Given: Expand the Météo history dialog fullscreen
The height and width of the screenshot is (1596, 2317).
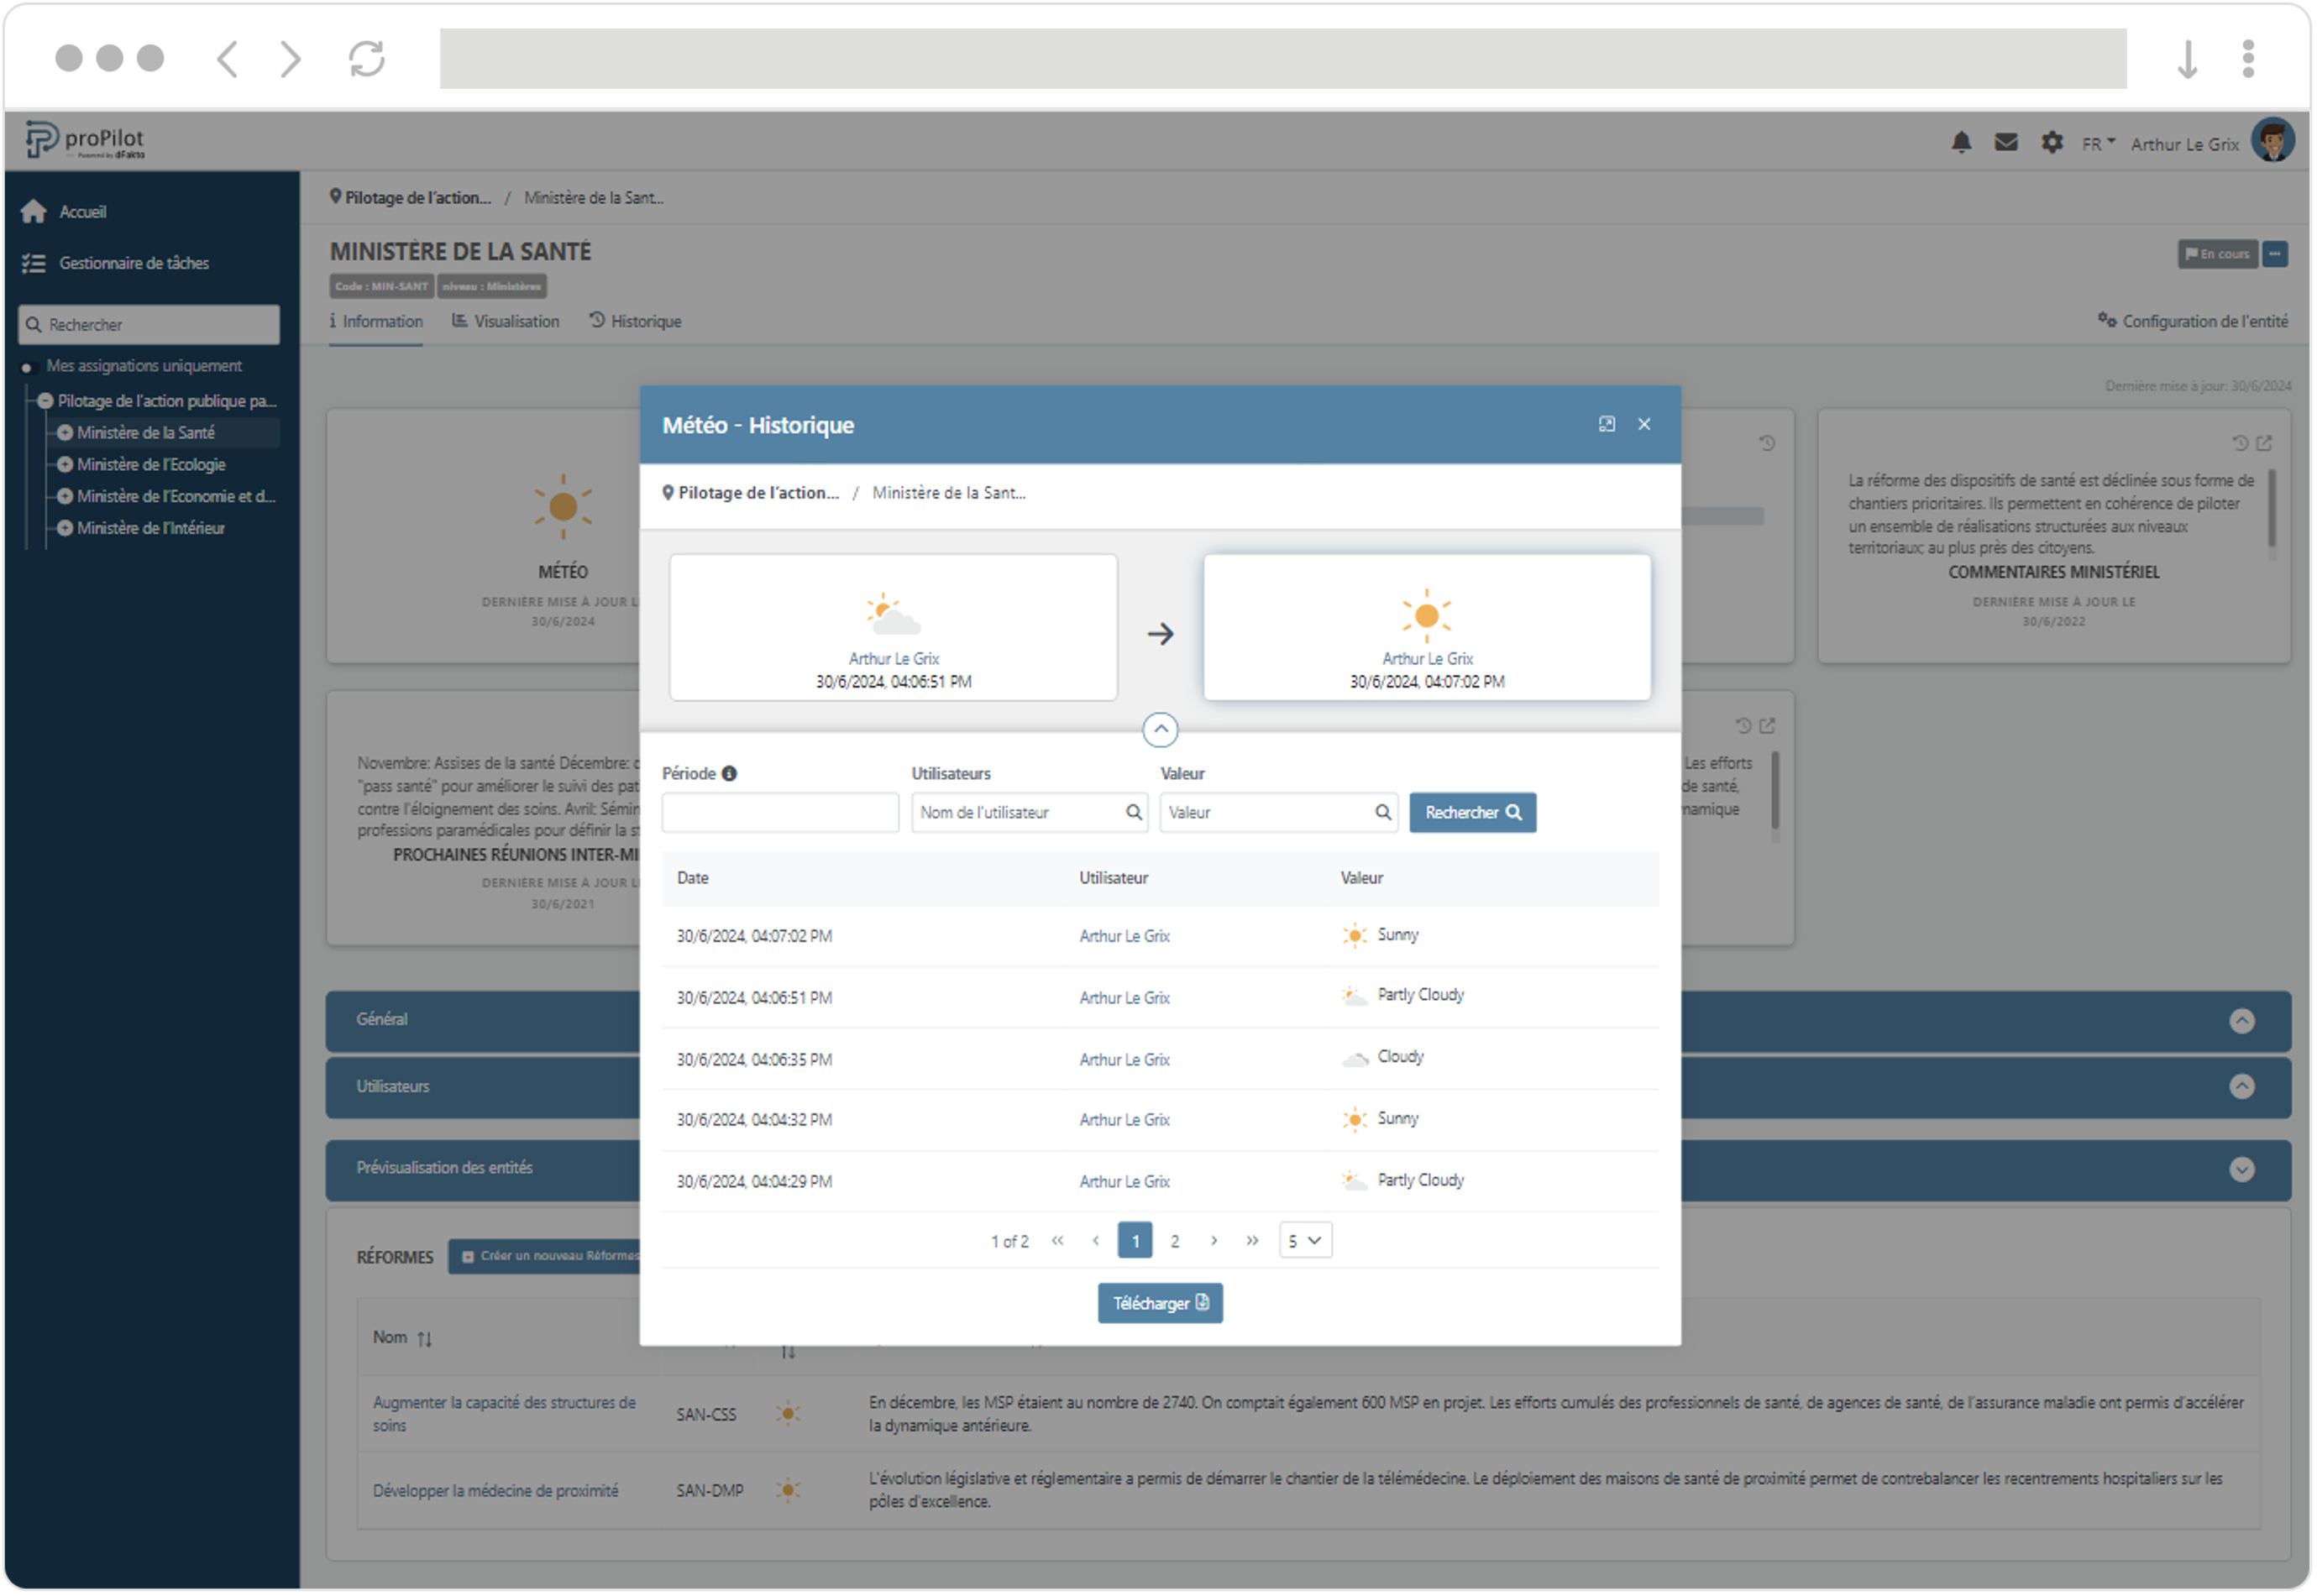Looking at the screenshot, I should 1607,424.
